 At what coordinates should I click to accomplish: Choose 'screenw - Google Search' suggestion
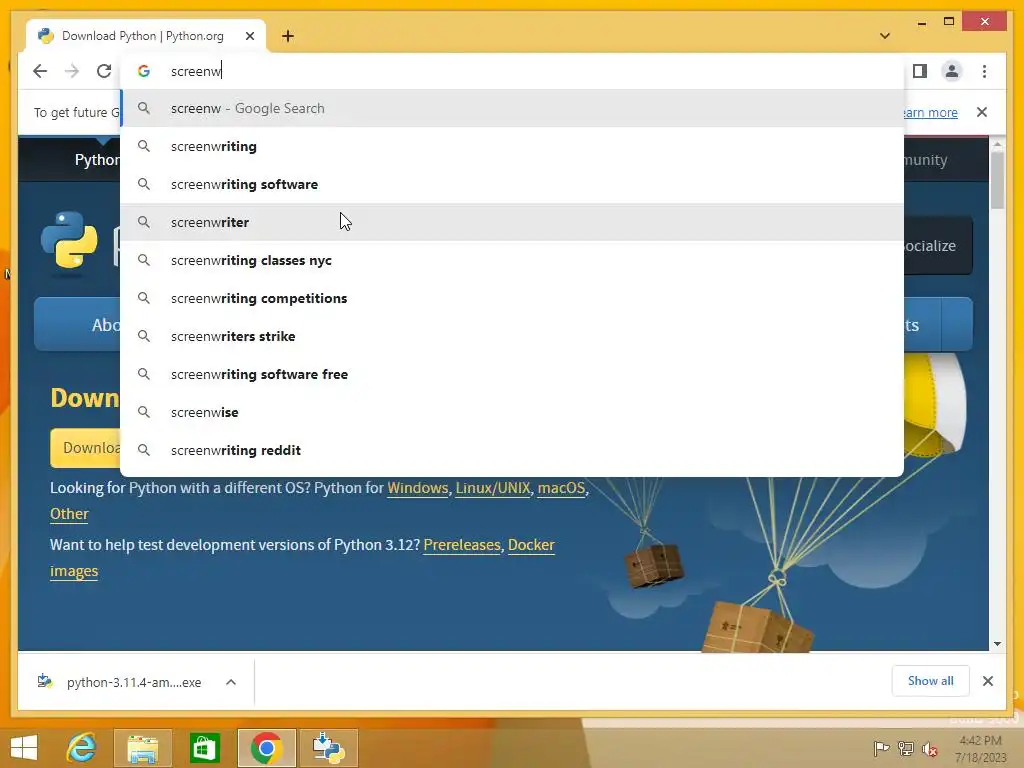click(x=513, y=108)
